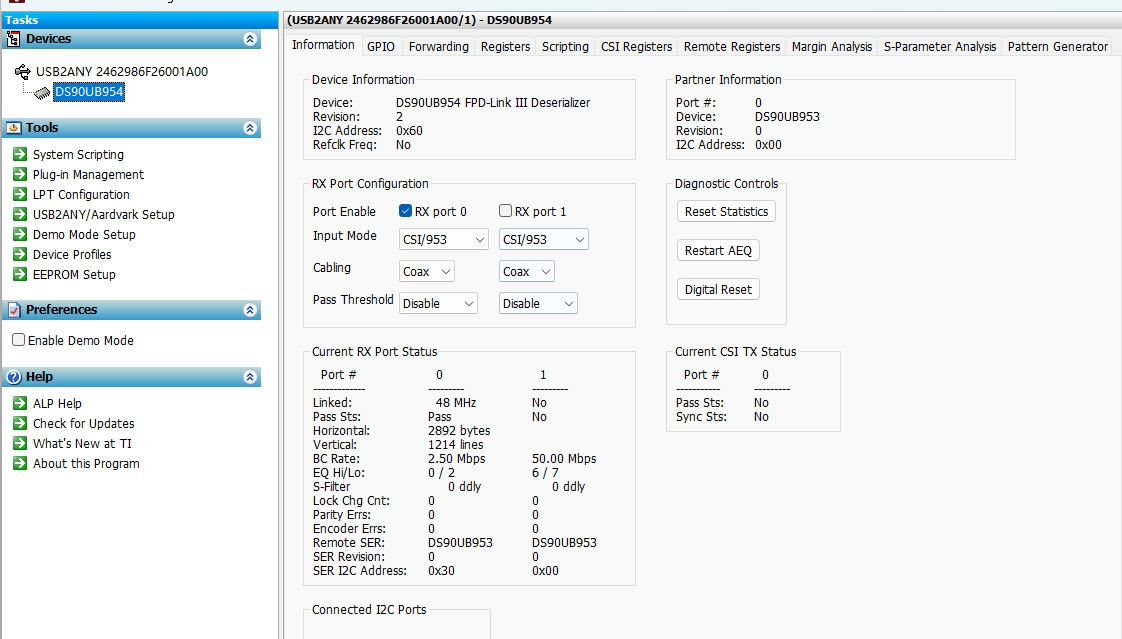
Task: Click the green arrow icon beside USB2ANY/Aardvark Setup
Action: click(20, 214)
